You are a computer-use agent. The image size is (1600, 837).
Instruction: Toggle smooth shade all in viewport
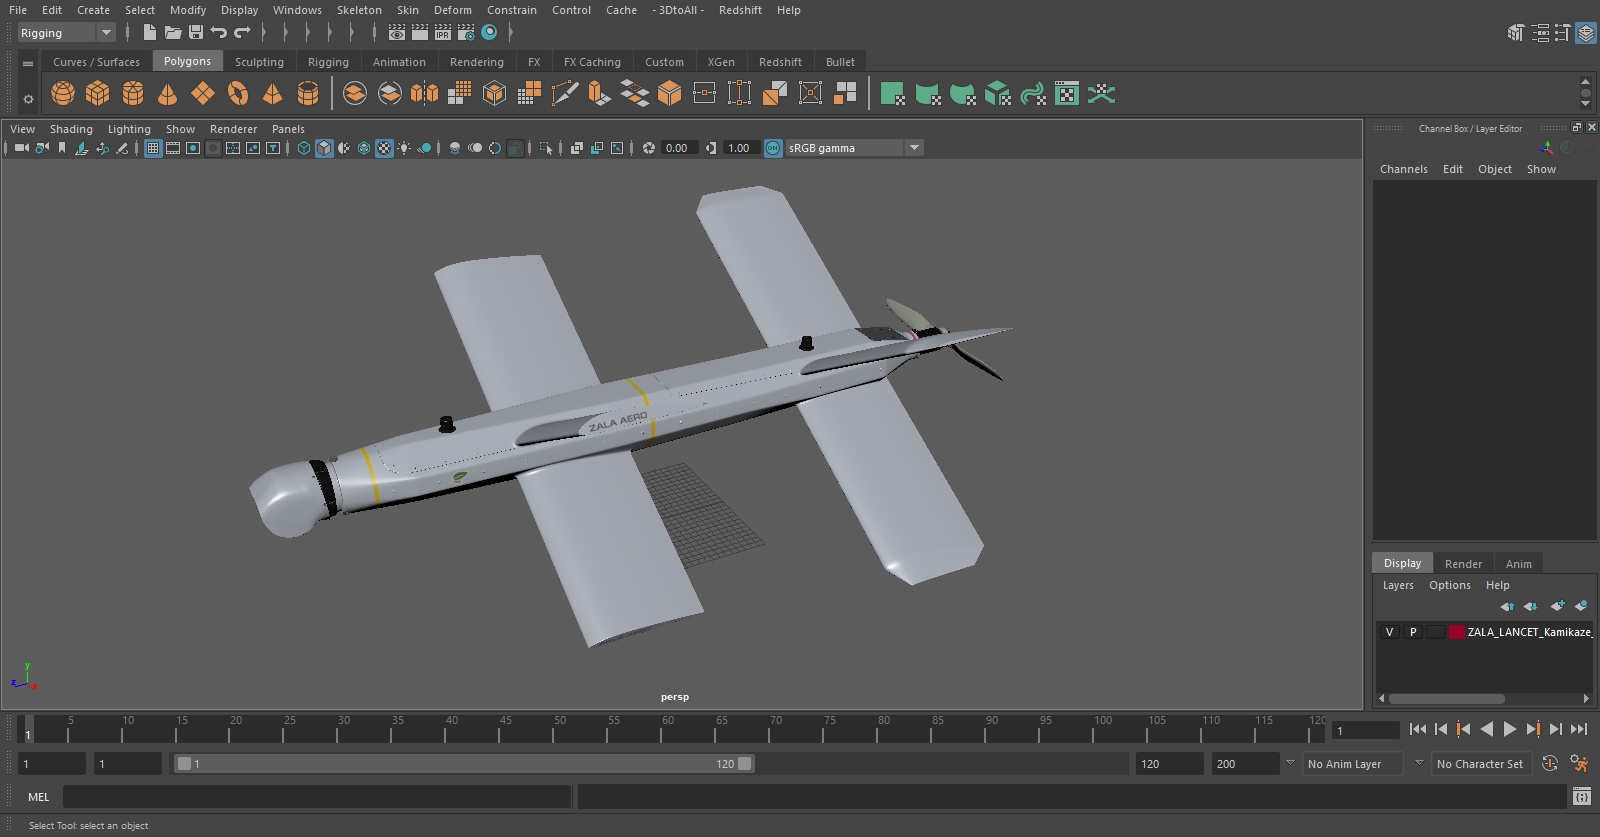324,148
